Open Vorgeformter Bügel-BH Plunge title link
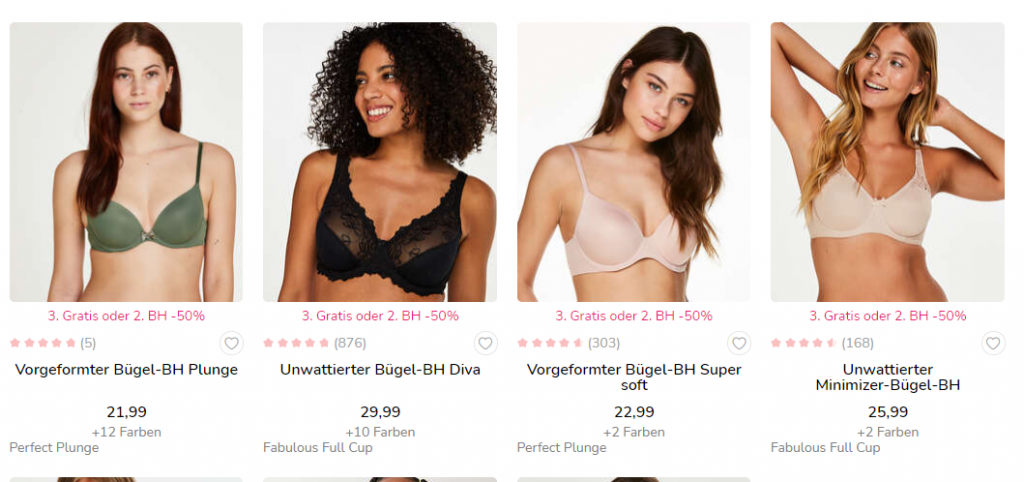 [x=126, y=370]
